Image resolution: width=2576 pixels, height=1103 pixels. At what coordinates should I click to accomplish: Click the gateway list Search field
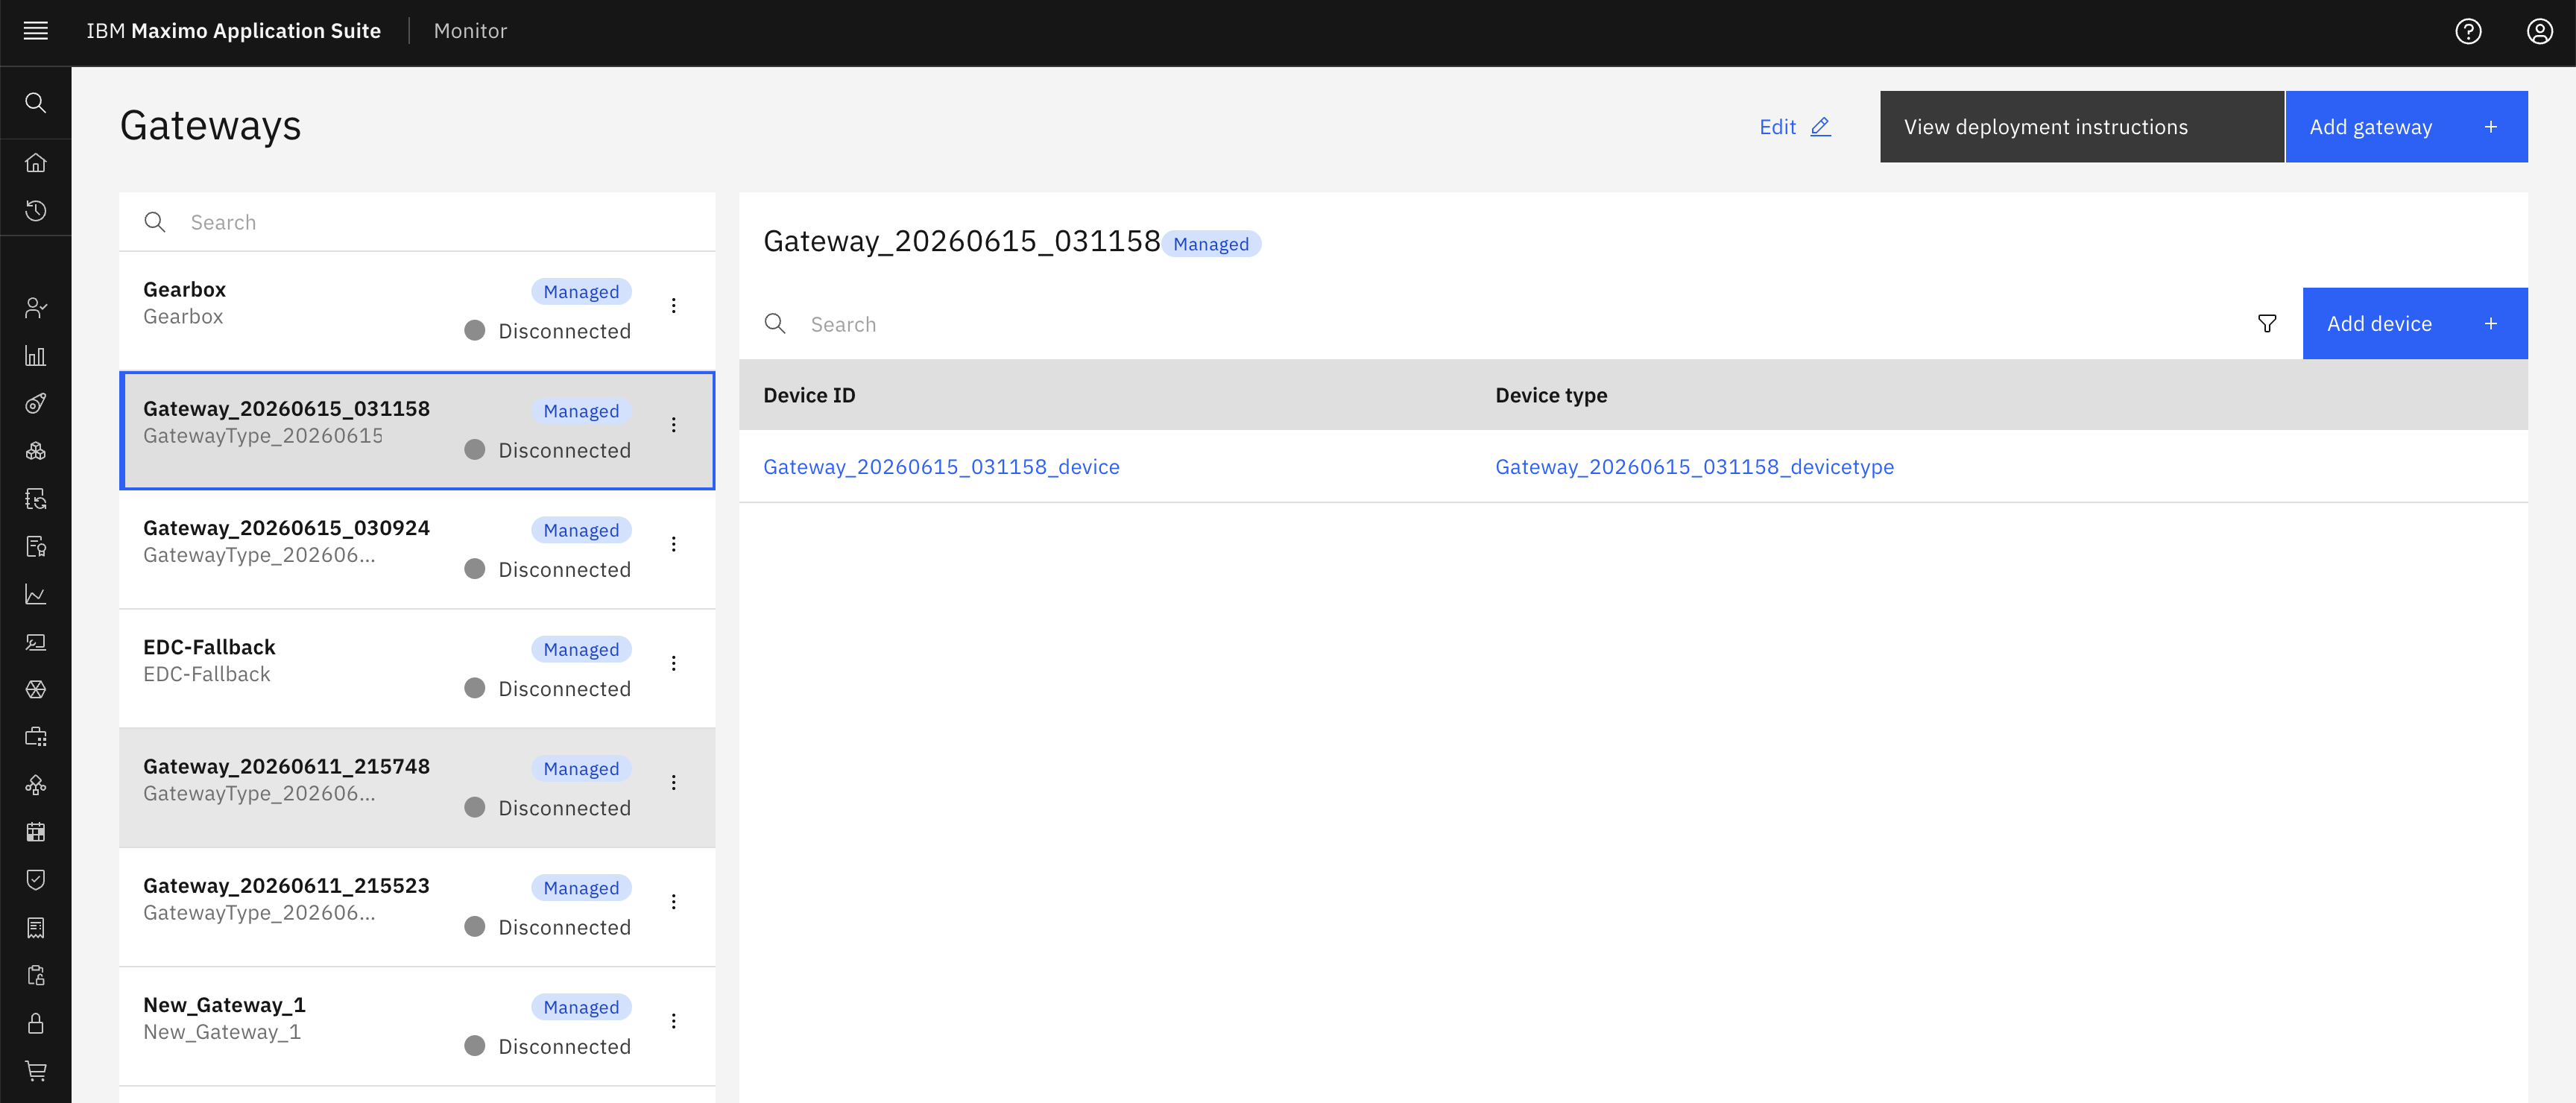pos(417,222)
